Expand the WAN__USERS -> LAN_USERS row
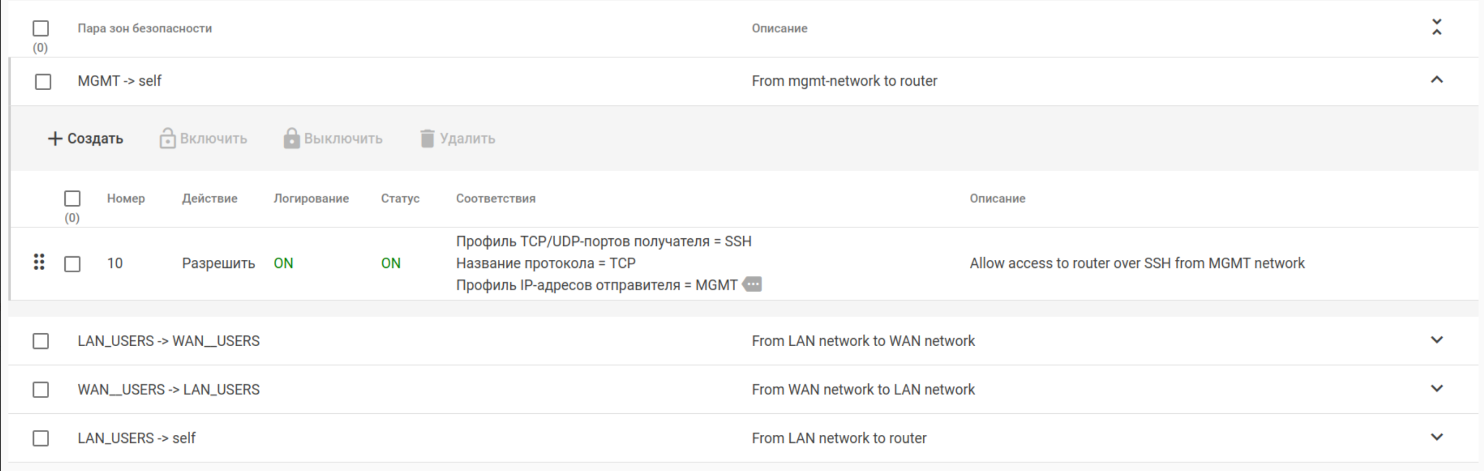This screenshot has width=1484, height=471. (1437, 388)
